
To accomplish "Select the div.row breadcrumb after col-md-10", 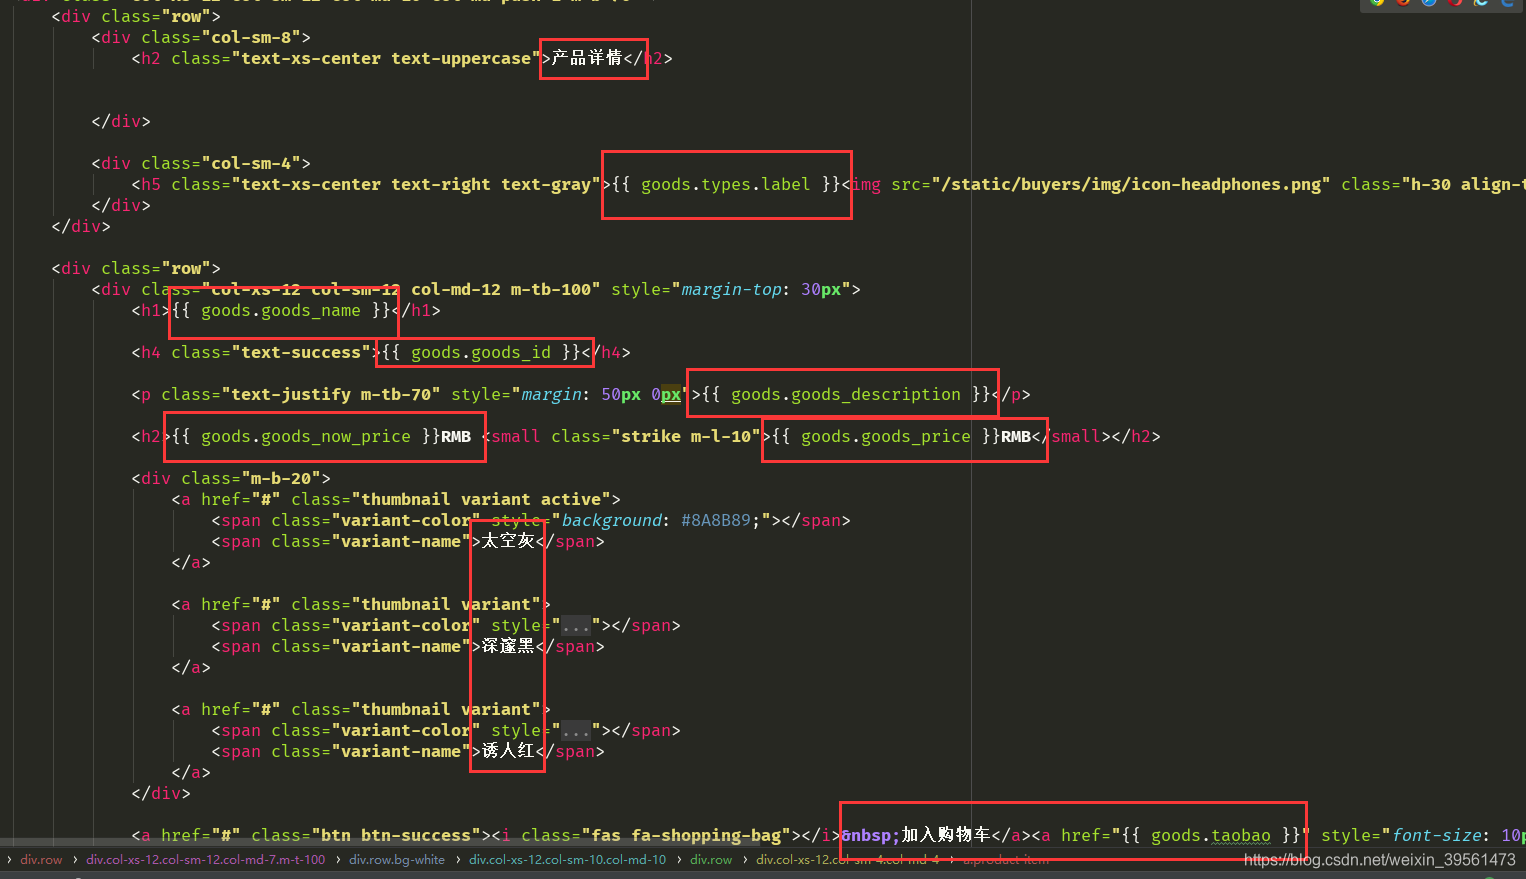I will (x=711, y=860).
